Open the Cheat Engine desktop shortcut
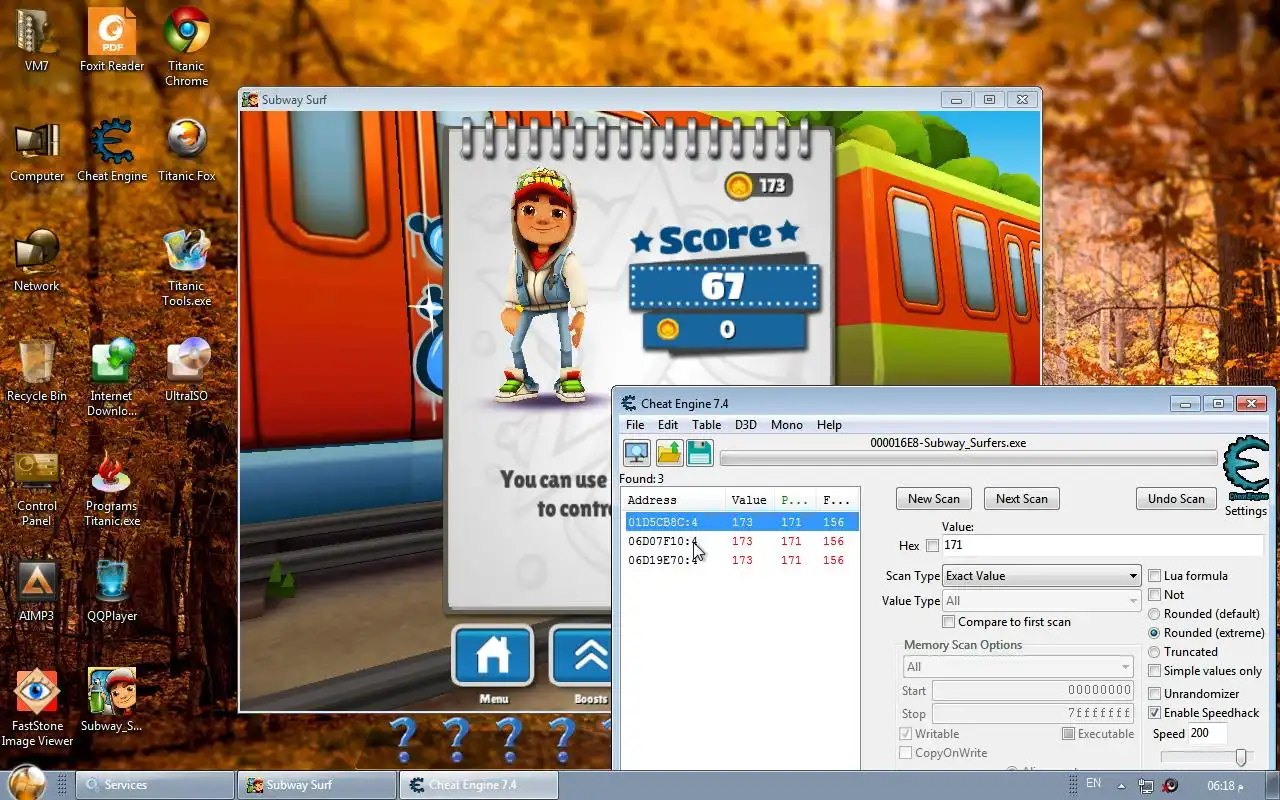 coord(112,152)
